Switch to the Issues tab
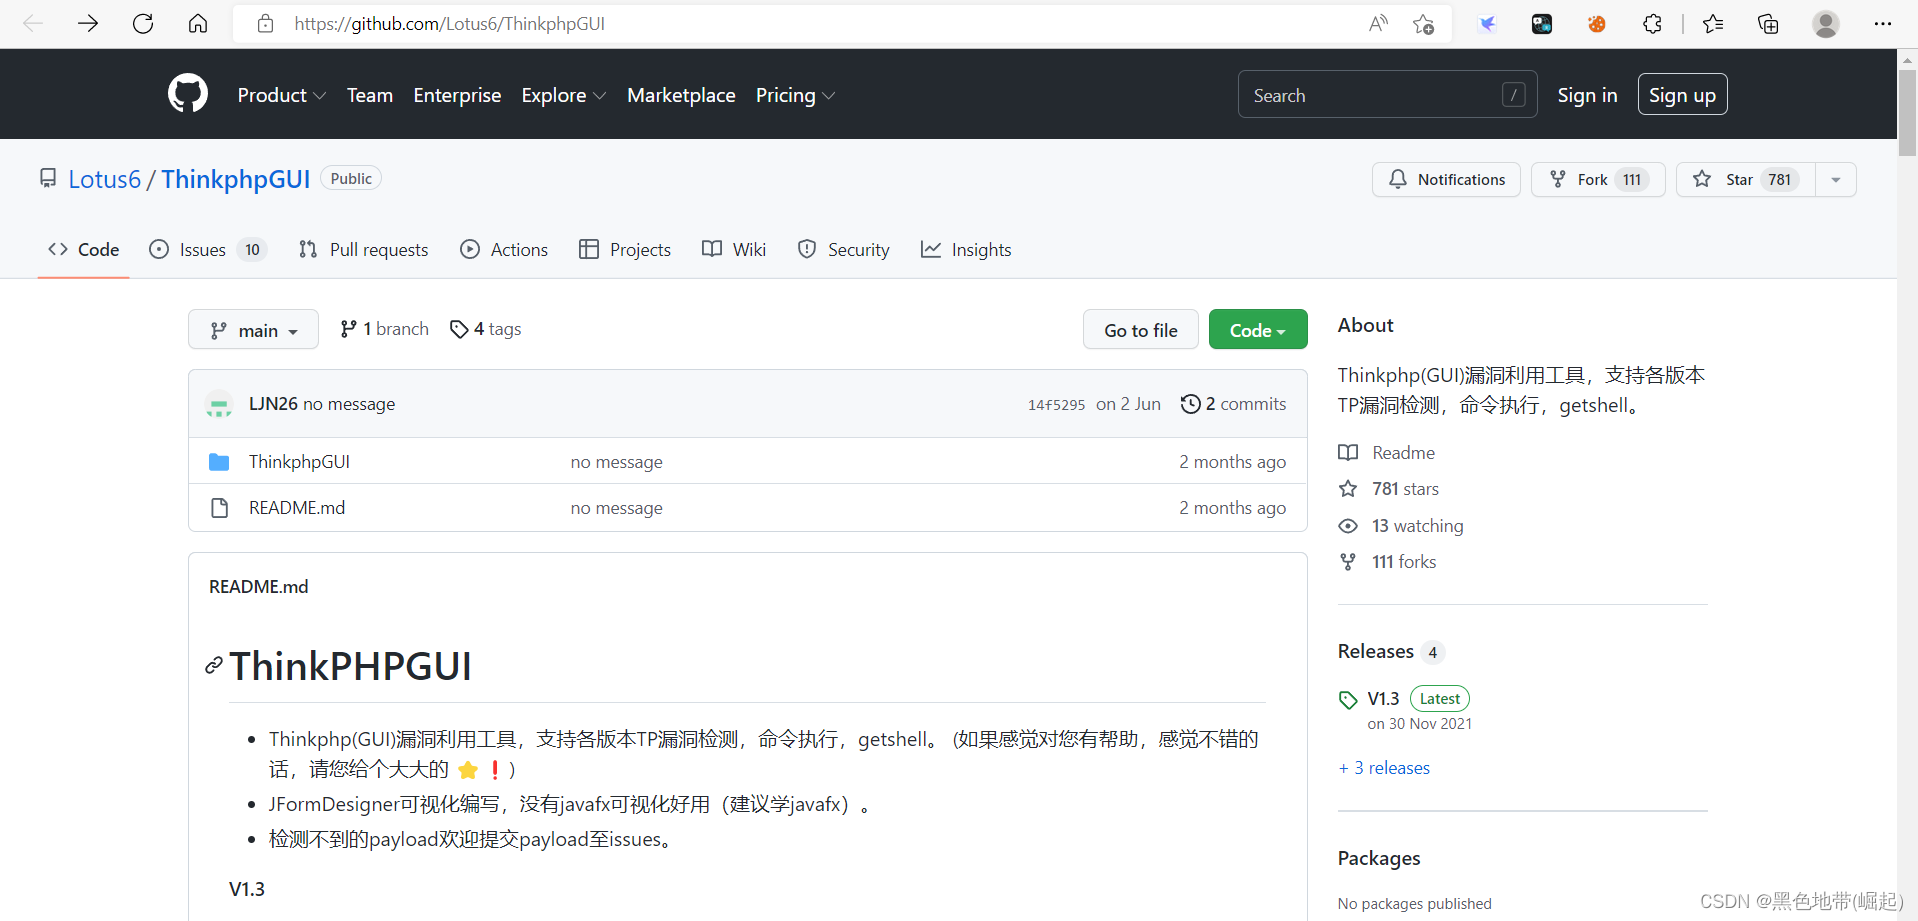 coord(201,249)
